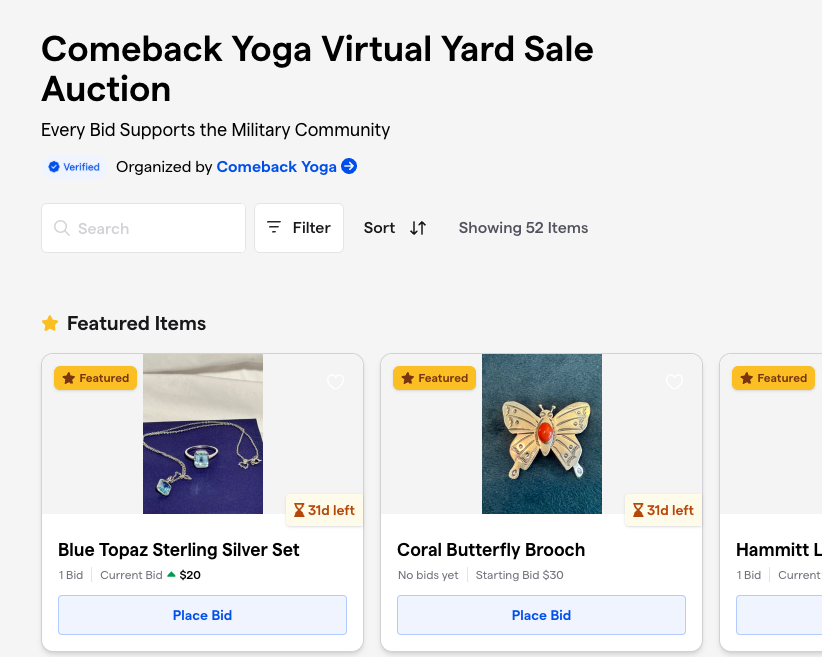Favorite the Blue Topaz Sterling Silver Set heart
The width and height of the screenshot is (822, 657).
click(x=336, y=382)
